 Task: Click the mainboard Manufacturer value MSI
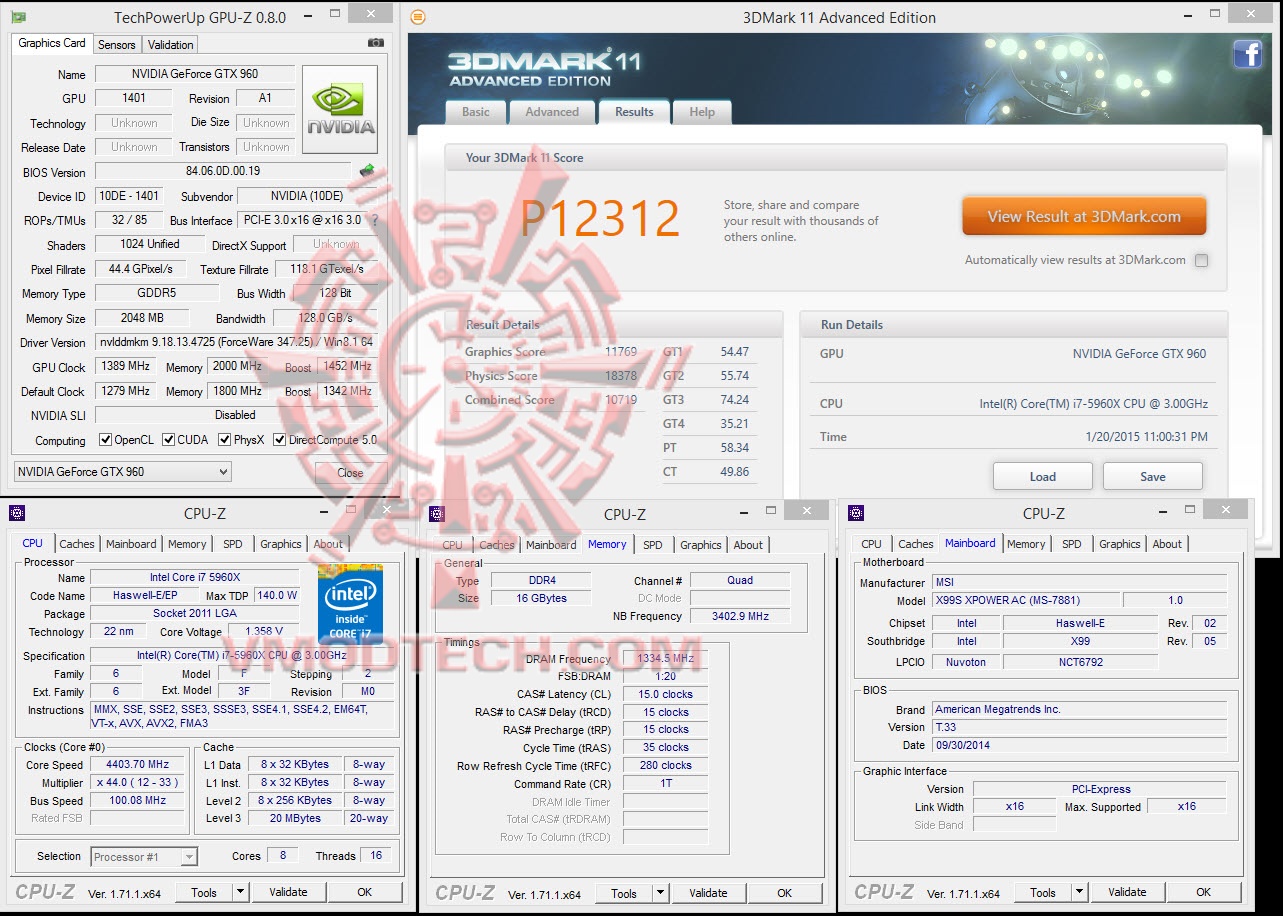pyautogui.click(x=1079, y=582)
